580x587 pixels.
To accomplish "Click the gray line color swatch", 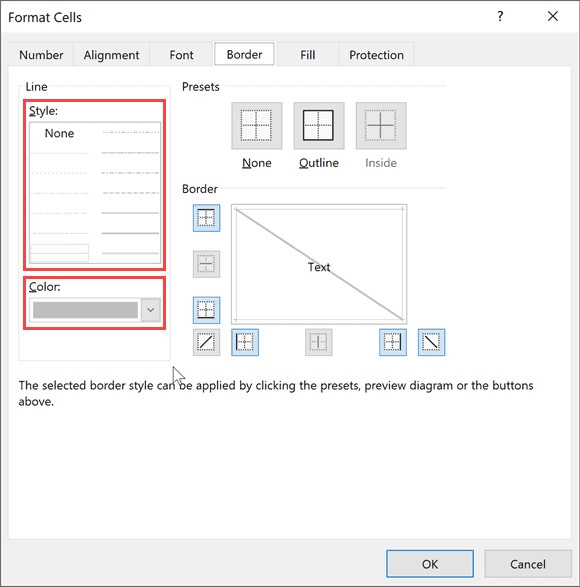I will point(85,310).
